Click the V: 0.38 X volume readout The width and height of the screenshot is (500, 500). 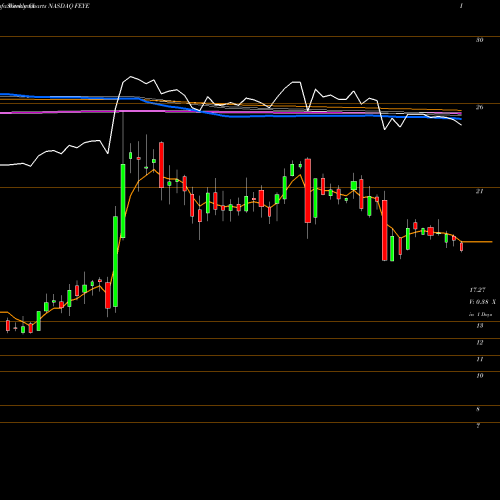[x=483, y=302]
